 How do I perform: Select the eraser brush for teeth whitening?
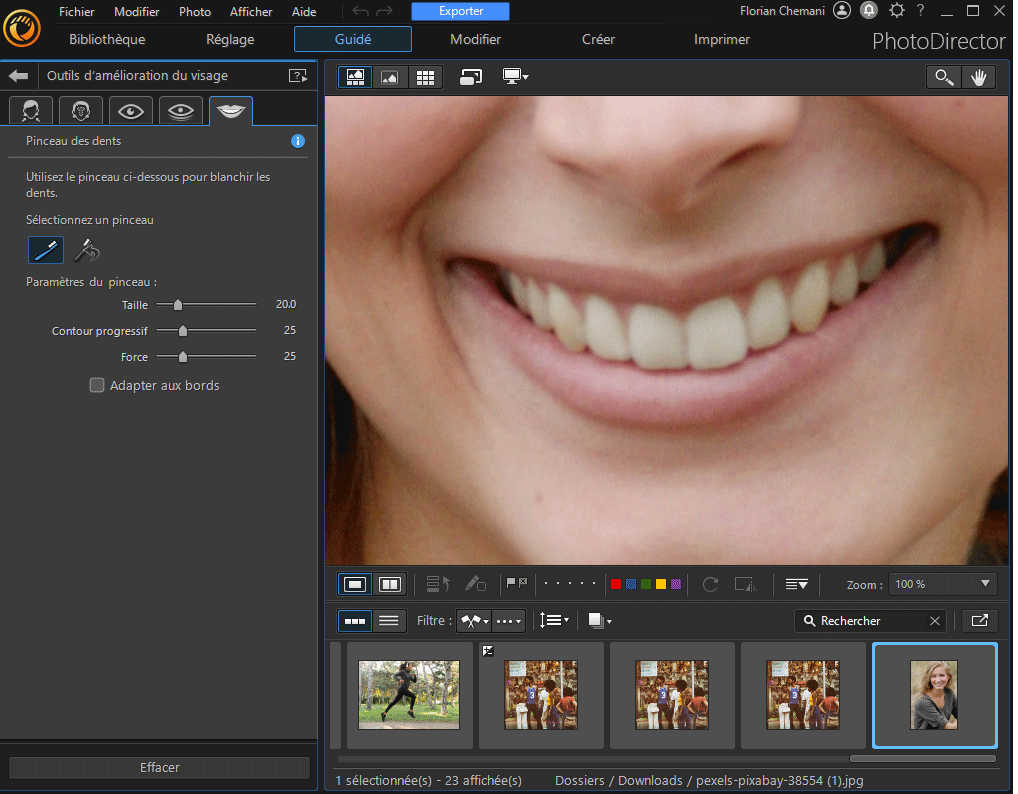[86, 249]
